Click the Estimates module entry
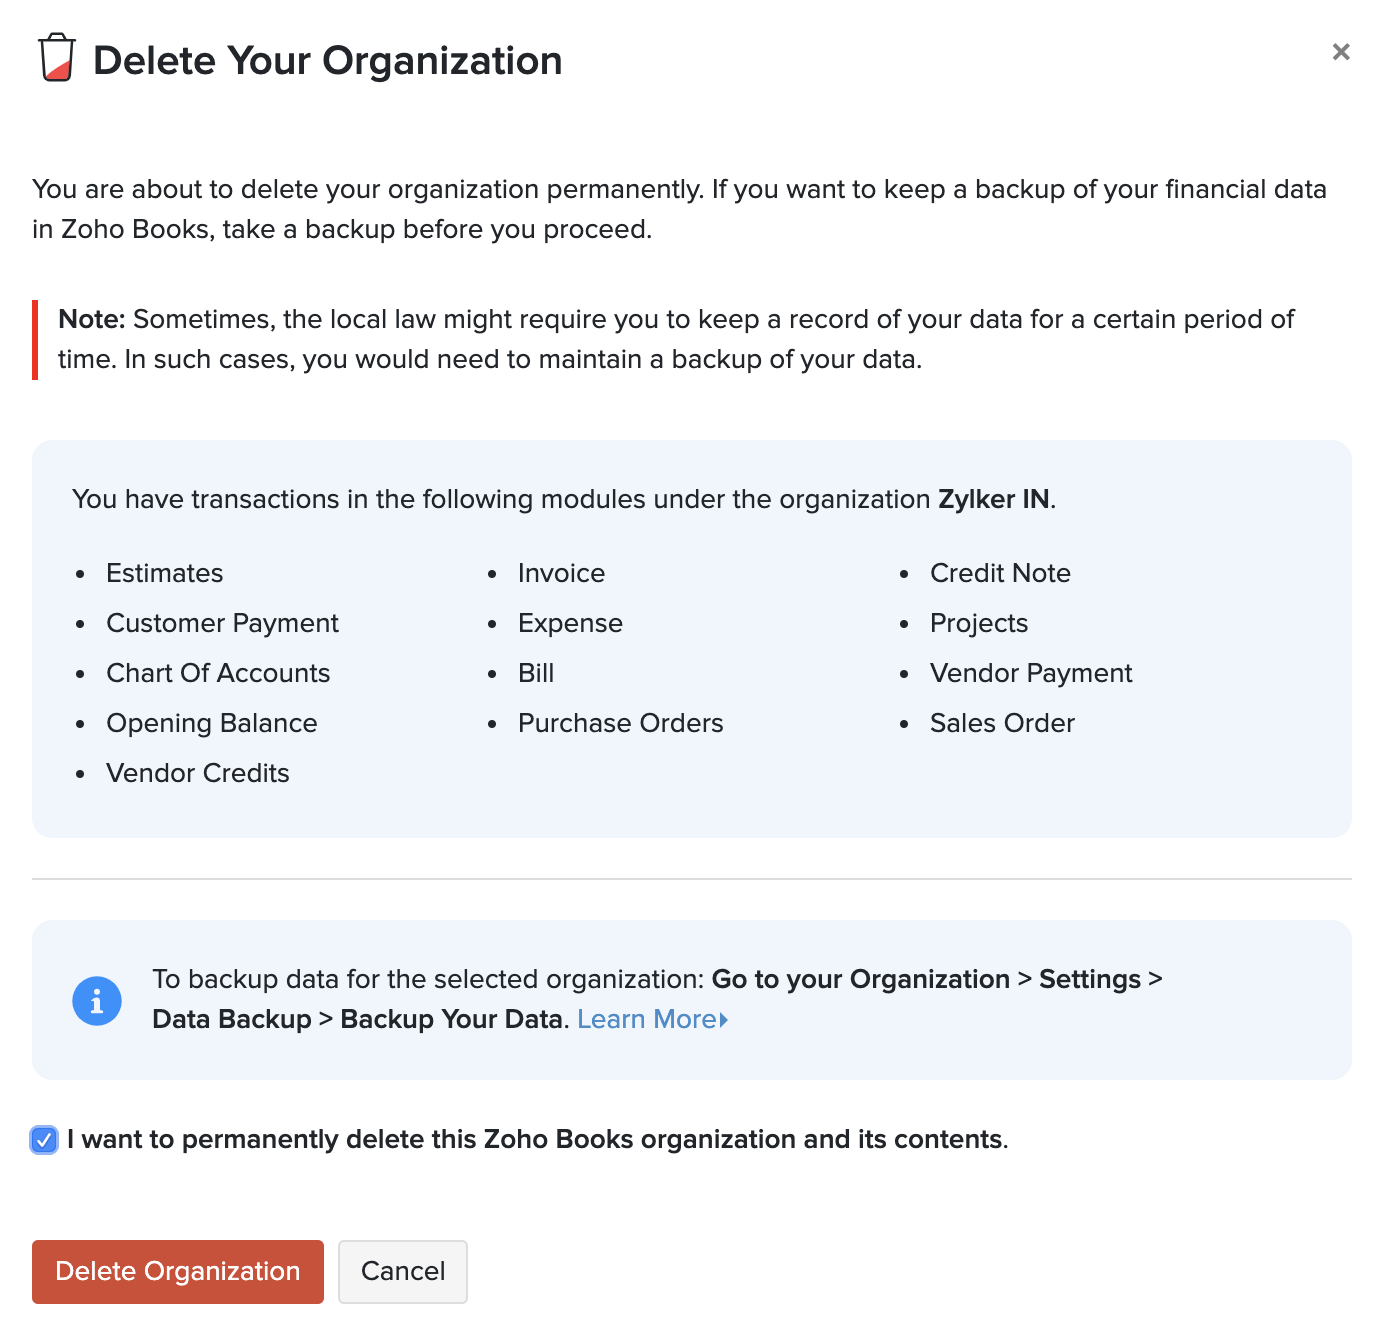This screenshot has width=1384, height=1330. [165, 573]
